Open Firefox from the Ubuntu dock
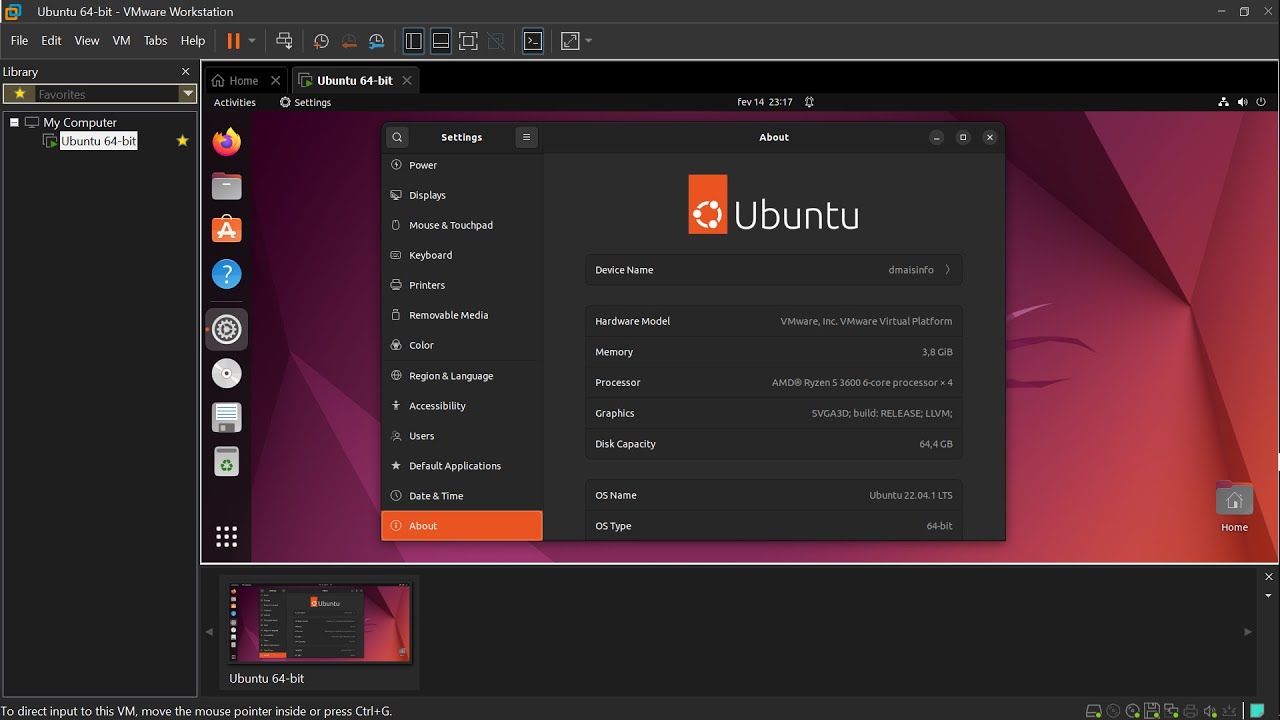This screenshot has width=1280, height=720. point(227,142)
